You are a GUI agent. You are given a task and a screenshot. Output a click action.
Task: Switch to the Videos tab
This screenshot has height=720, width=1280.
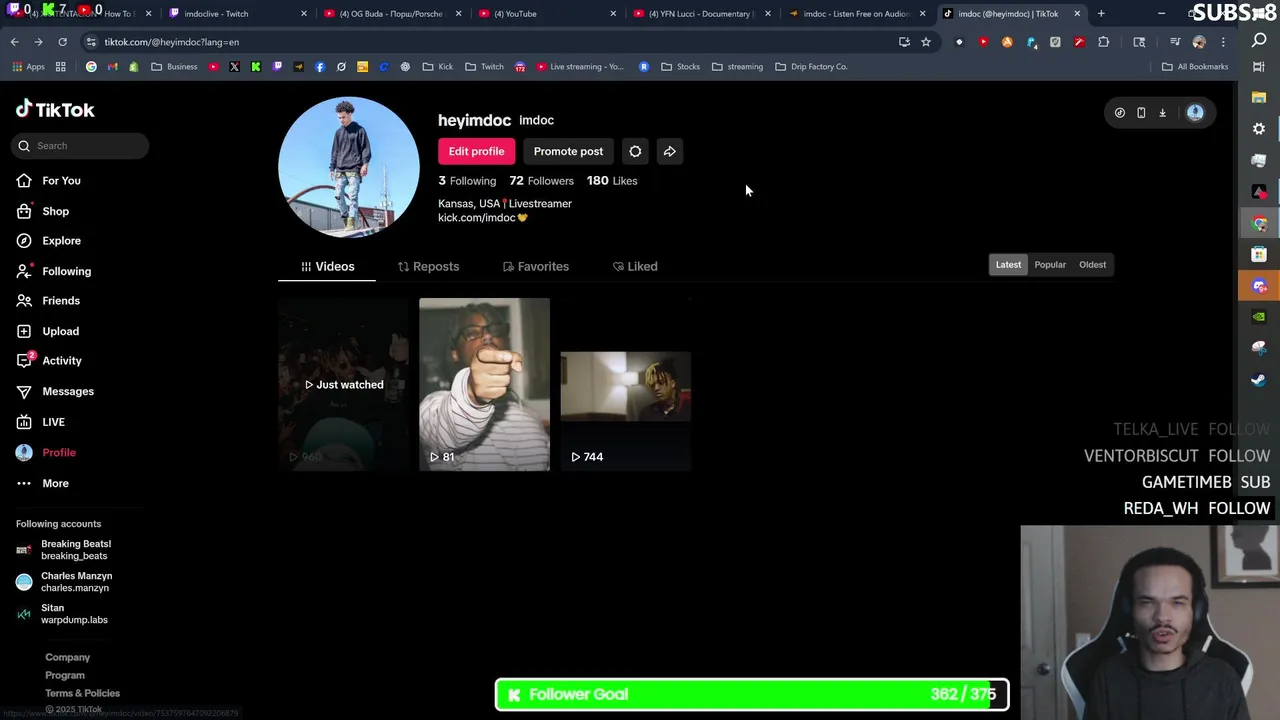coord(327,266)
